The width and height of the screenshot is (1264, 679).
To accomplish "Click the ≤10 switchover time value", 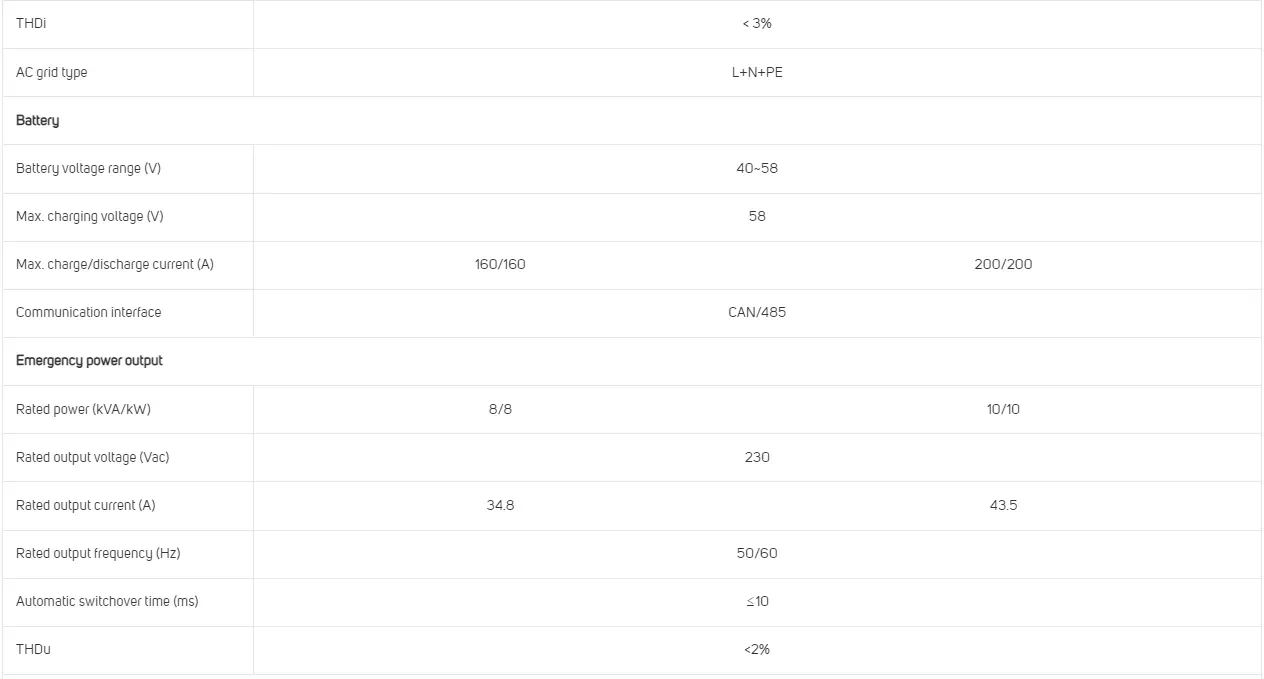I will click(757, 601).
